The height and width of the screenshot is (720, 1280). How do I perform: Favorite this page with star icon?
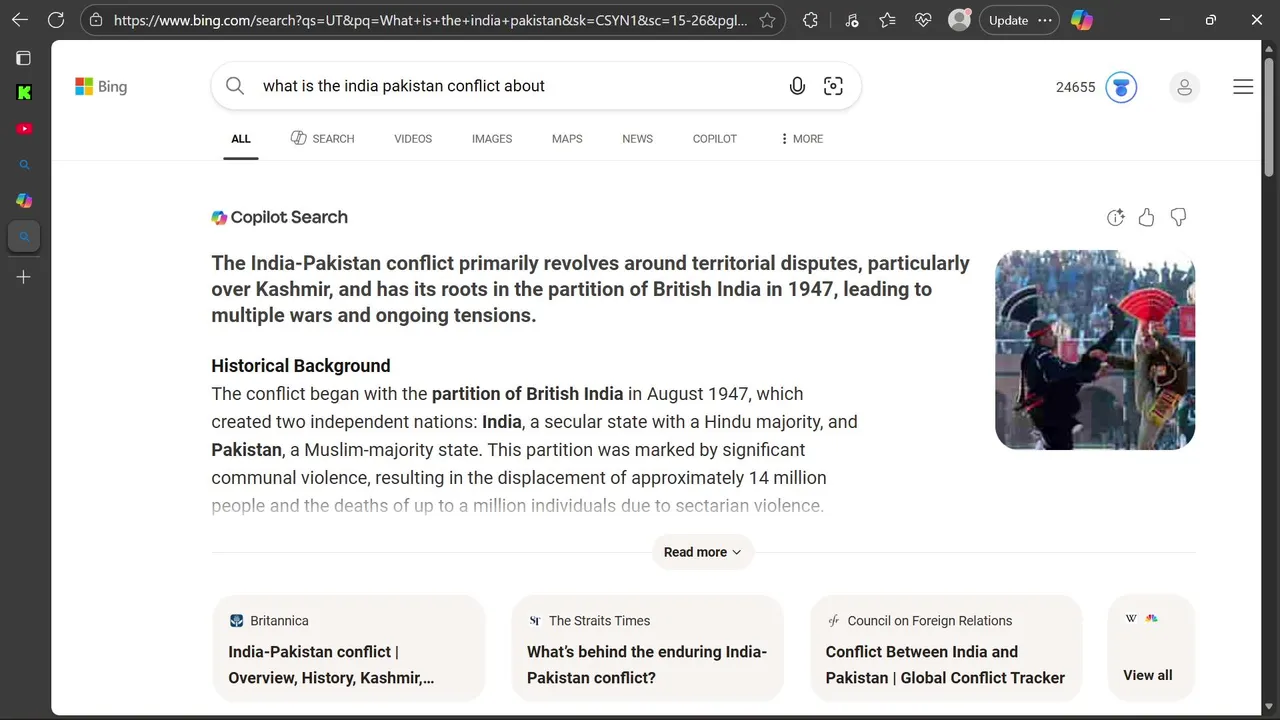pyautogui.click(x=767, y=20)
